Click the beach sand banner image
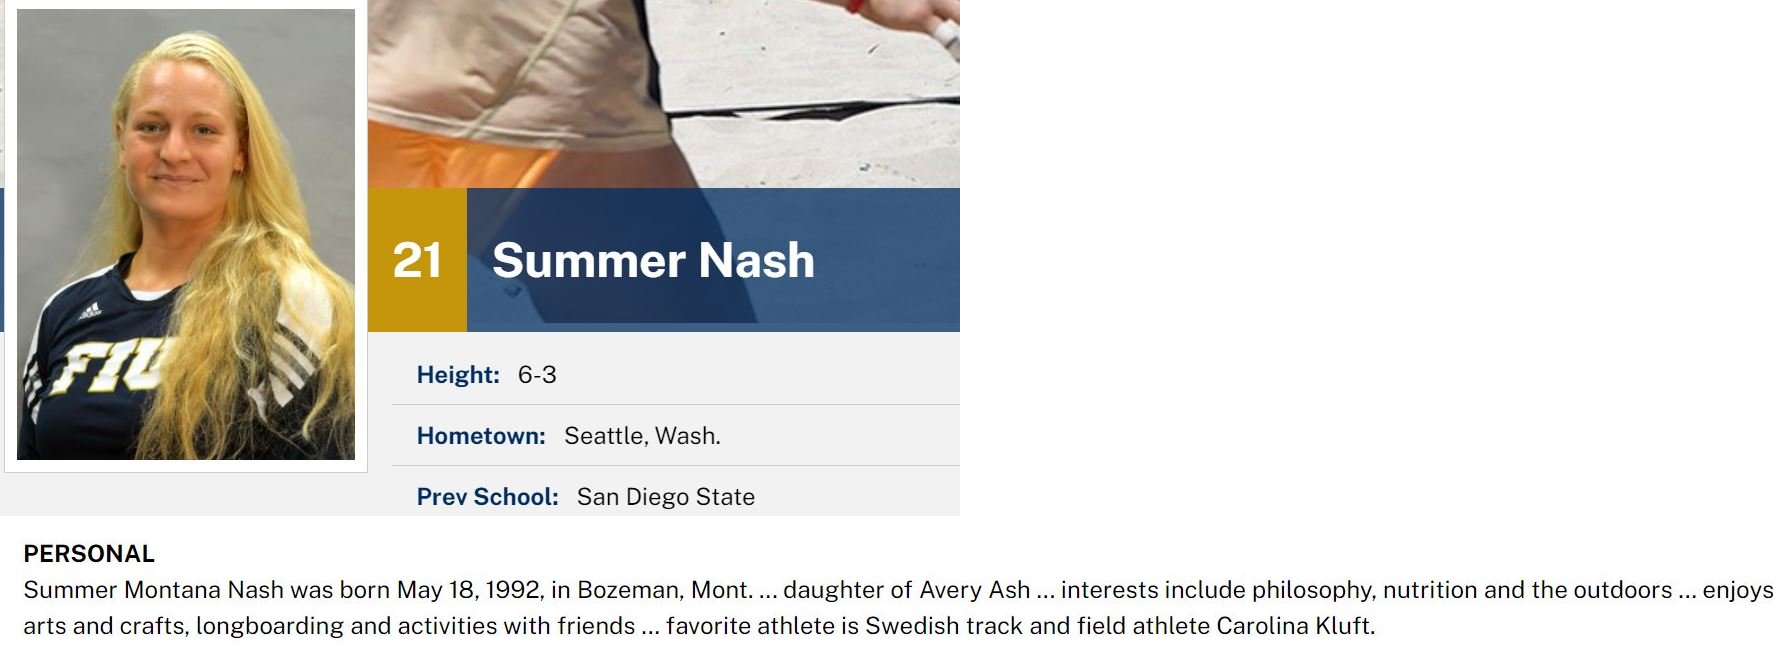1783x653 pixels. [x=663, y=93]
